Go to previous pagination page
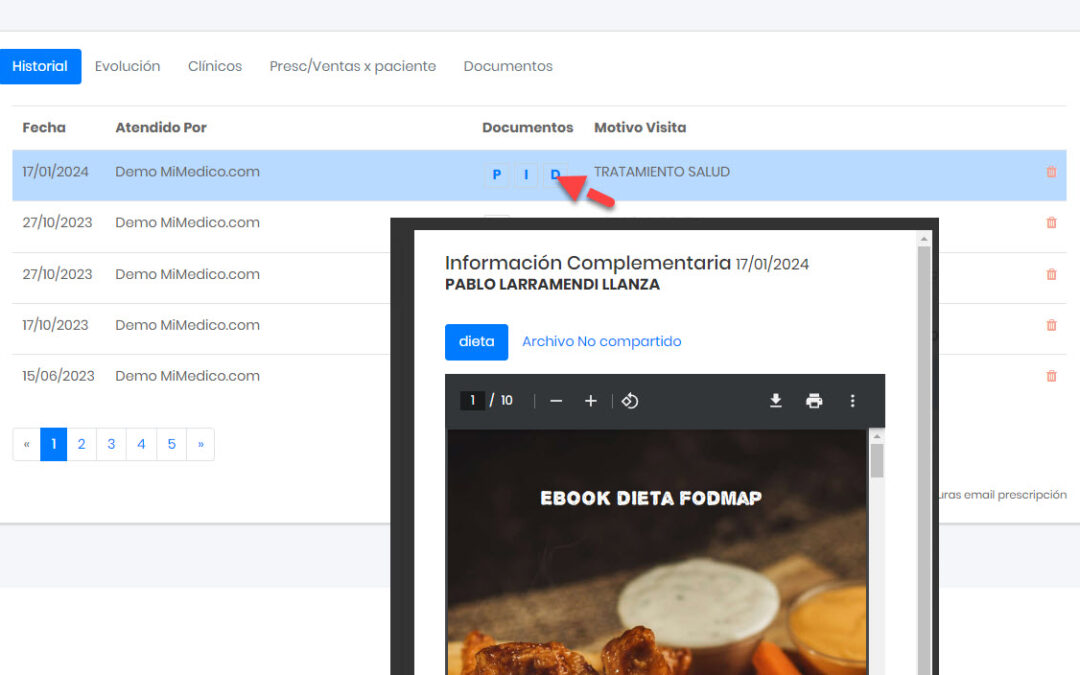 coord(27,444)
